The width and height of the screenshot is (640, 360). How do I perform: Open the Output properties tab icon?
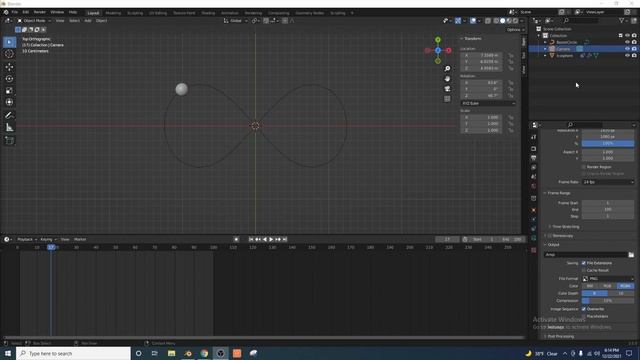tap(533, 158)
